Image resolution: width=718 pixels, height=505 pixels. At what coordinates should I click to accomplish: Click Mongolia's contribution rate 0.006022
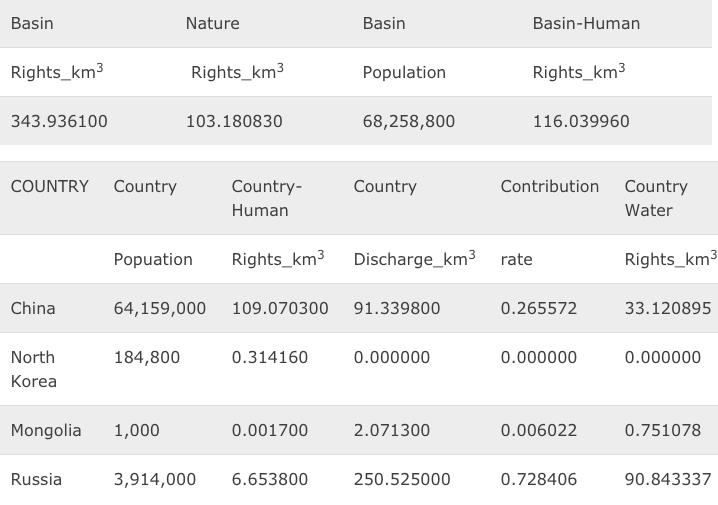pyautogui.click(x=539, y=430)
